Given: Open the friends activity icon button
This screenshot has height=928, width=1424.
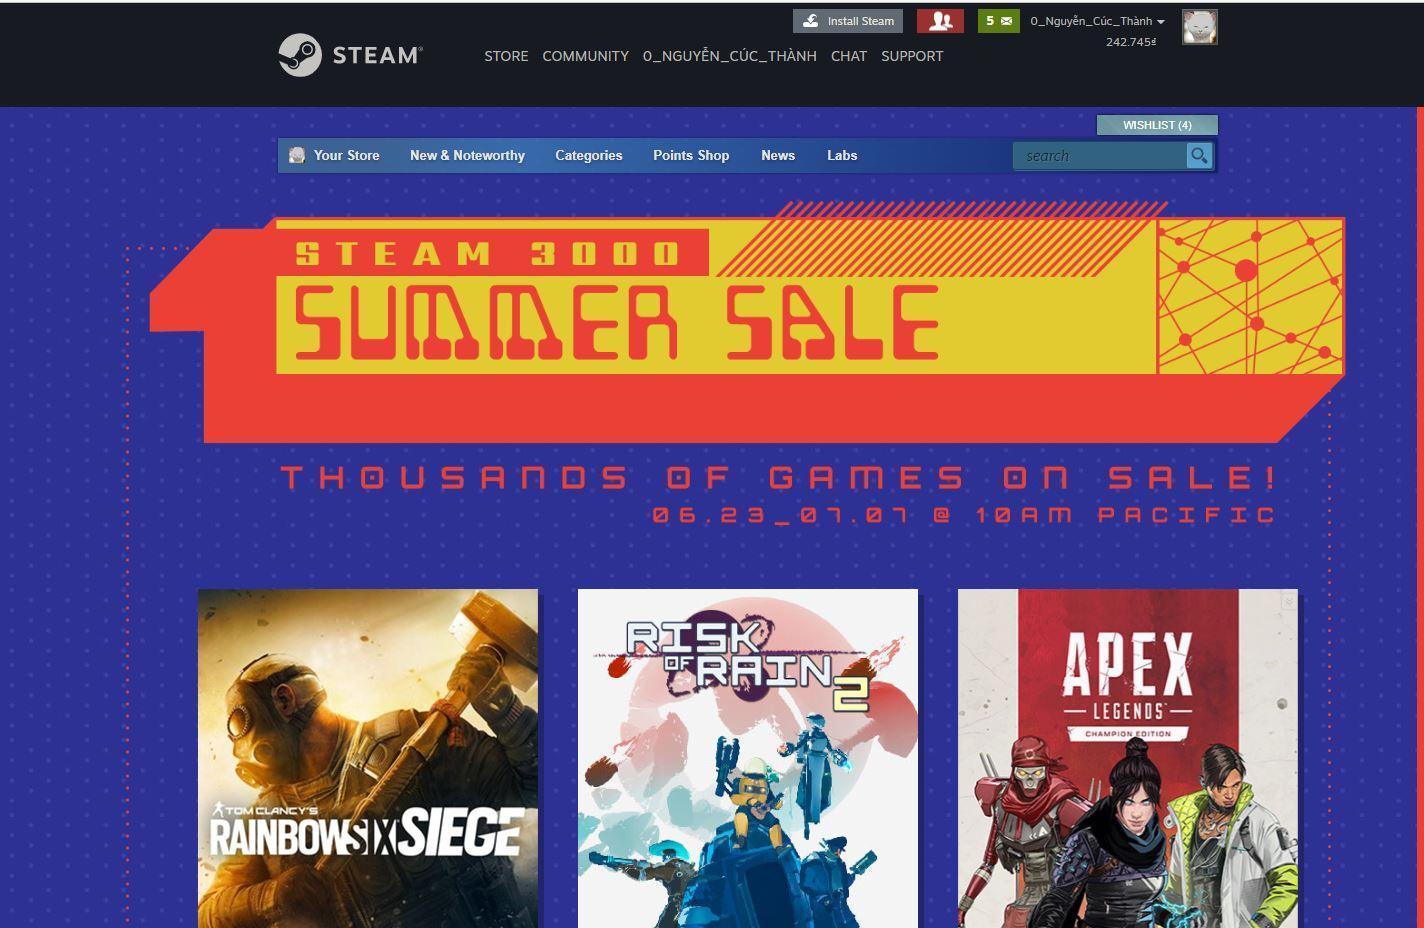Looking at the screenshot, I should 940,21.
